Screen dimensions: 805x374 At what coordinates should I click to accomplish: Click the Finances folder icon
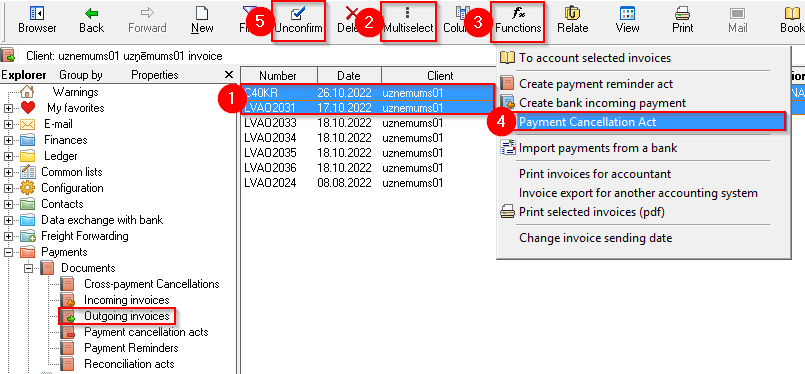pyautogui.click(x=28, y=140)
